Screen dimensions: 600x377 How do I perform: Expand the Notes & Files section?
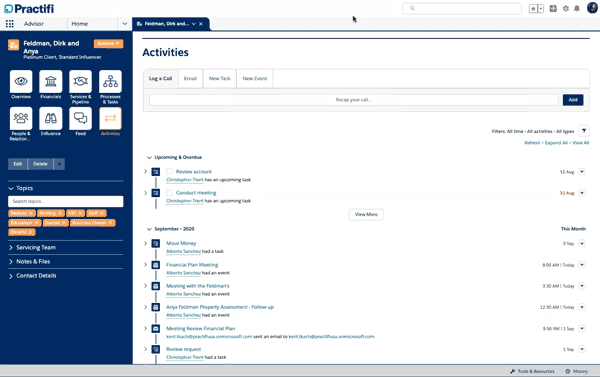point(11,262)
